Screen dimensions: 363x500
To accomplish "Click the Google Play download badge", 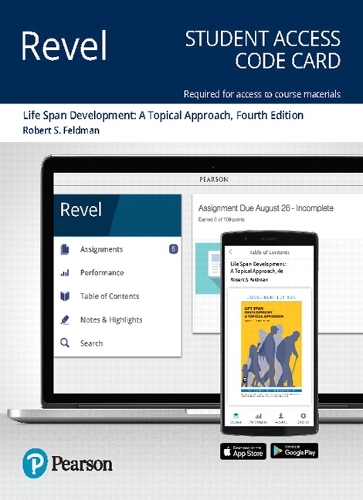I will (294, 451).
